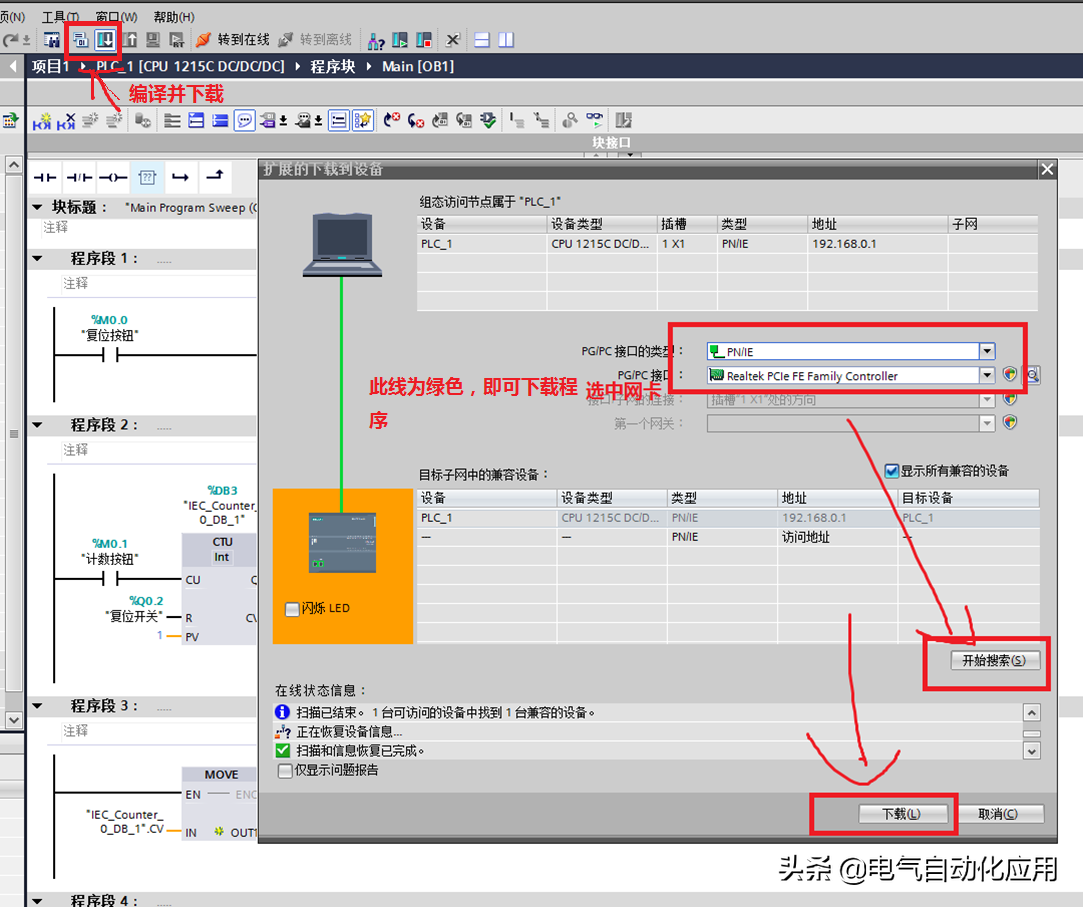Click the Insert network icon
1083x907 pixels.
pyautogui.click(x=42, y=121)
